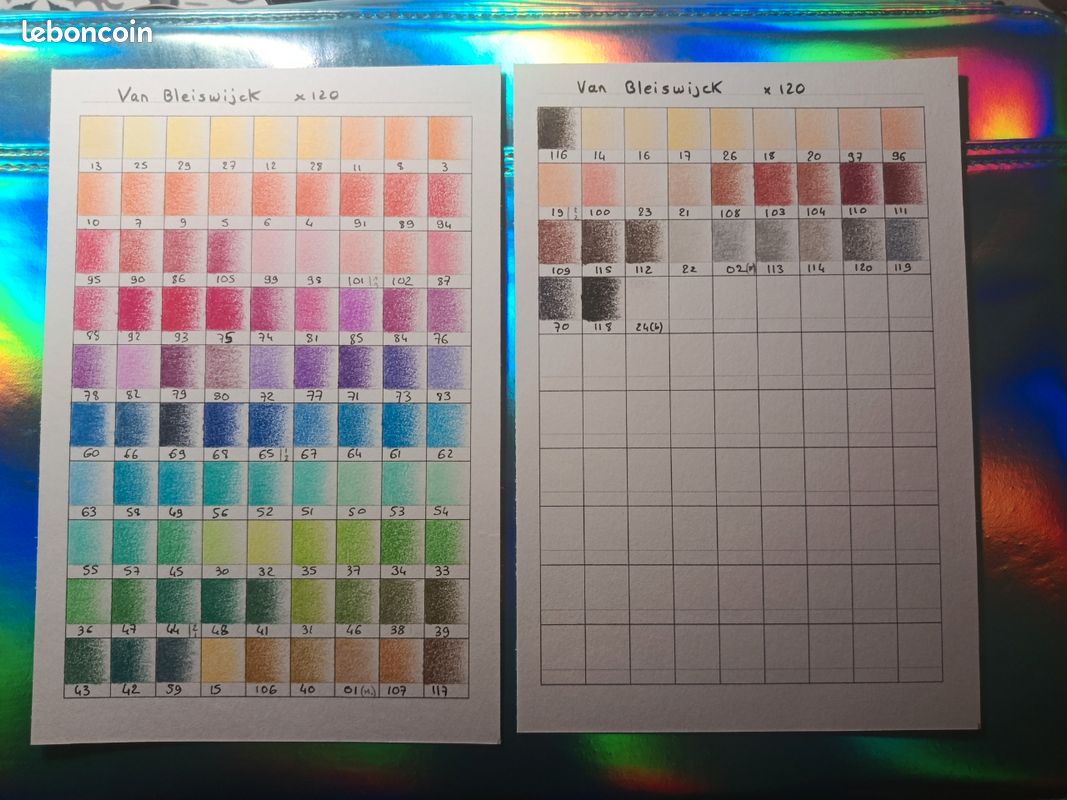
Task: Click the ochre brown swatch numbered 106
Action: click(267, 661)
